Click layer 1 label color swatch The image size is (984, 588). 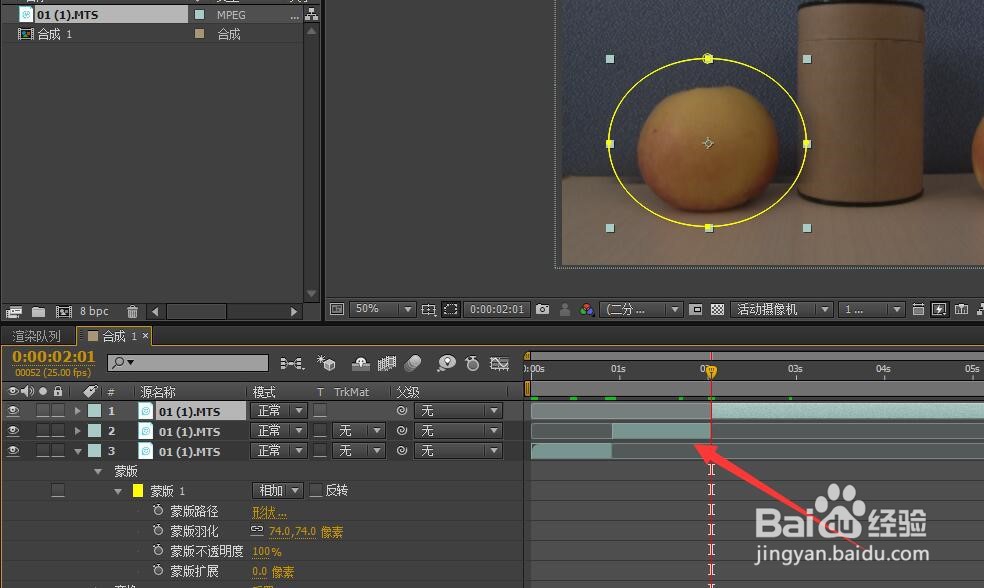pyautogui.click(x=94, y=411)
